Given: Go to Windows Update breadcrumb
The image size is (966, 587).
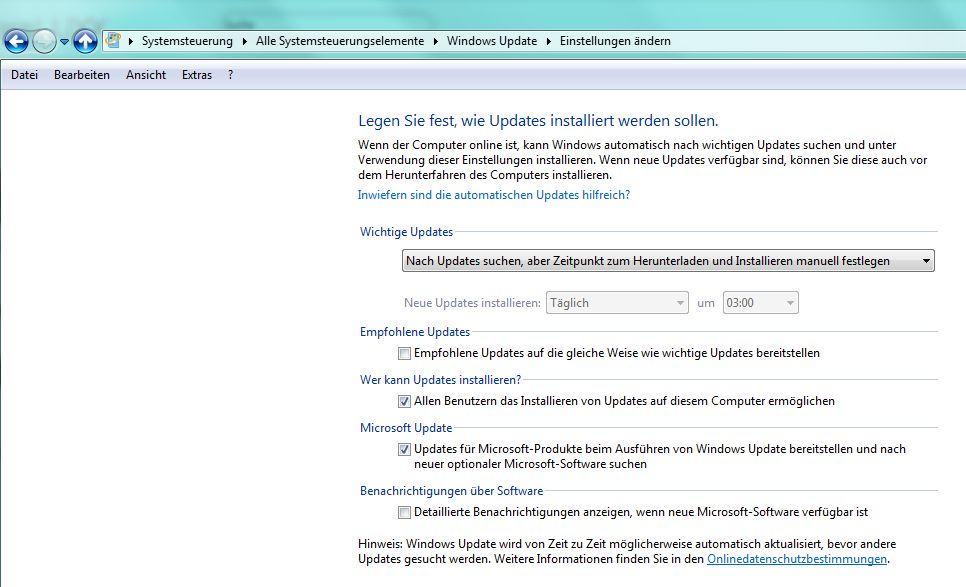Looking at the screenshot, I should 492,41.
